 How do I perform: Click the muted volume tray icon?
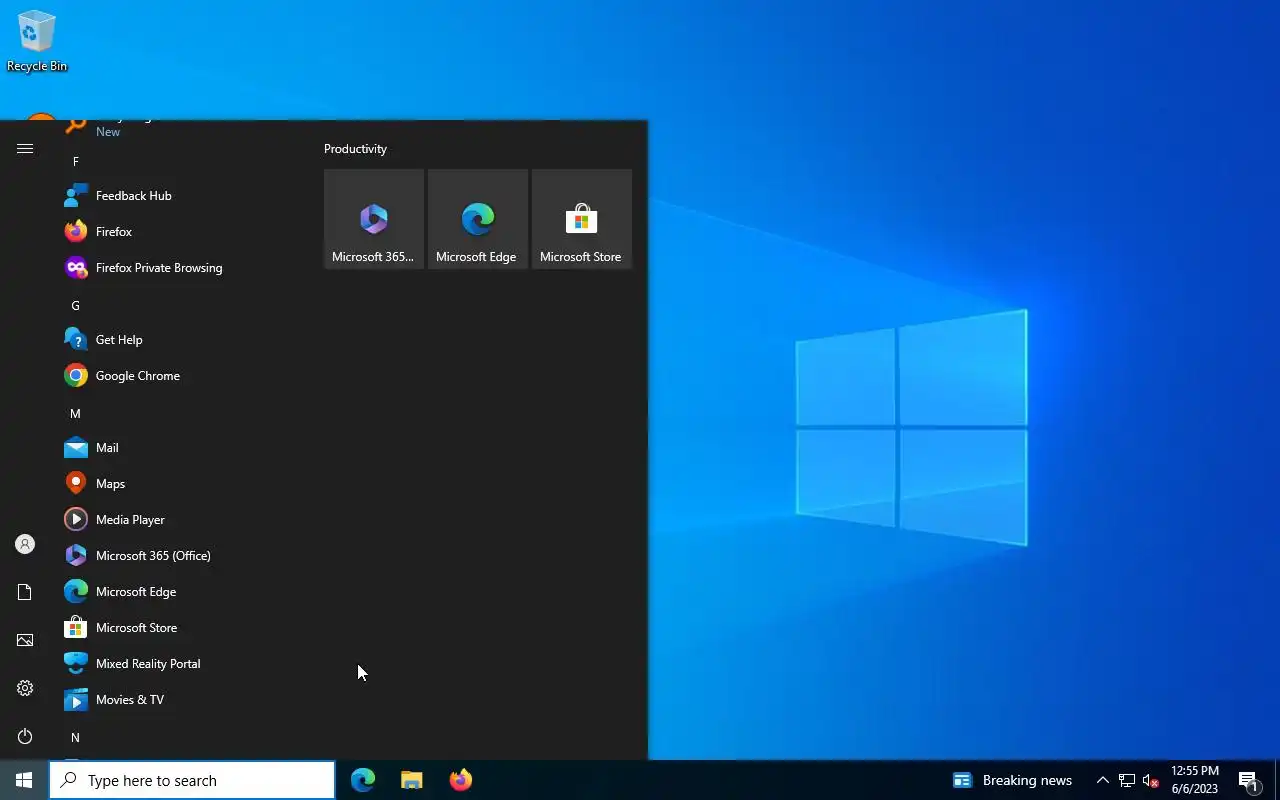pos(1151,780)
